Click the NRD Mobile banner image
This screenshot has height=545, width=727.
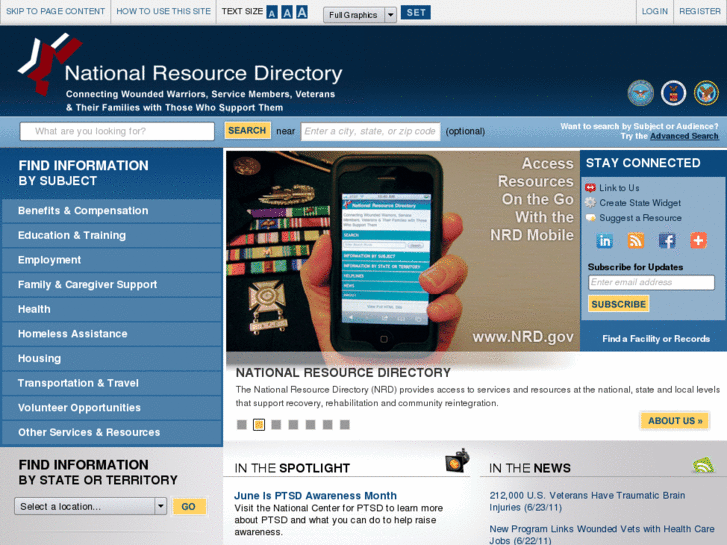point(402,250)
